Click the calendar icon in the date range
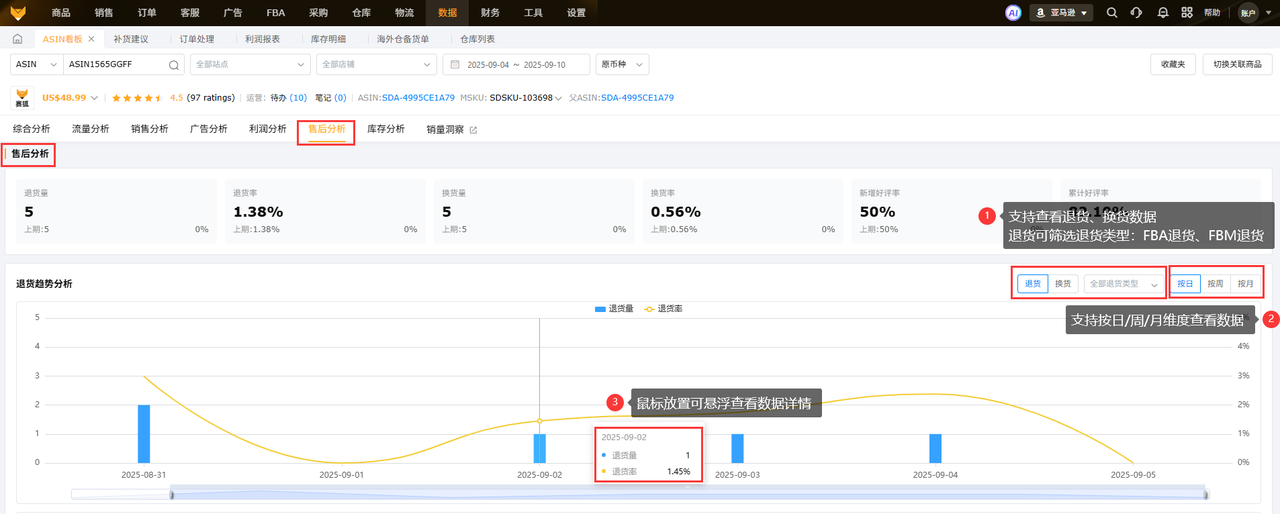Image resolution: width=1280 pixels, height=514 pixels. click(x=456, y=64)
